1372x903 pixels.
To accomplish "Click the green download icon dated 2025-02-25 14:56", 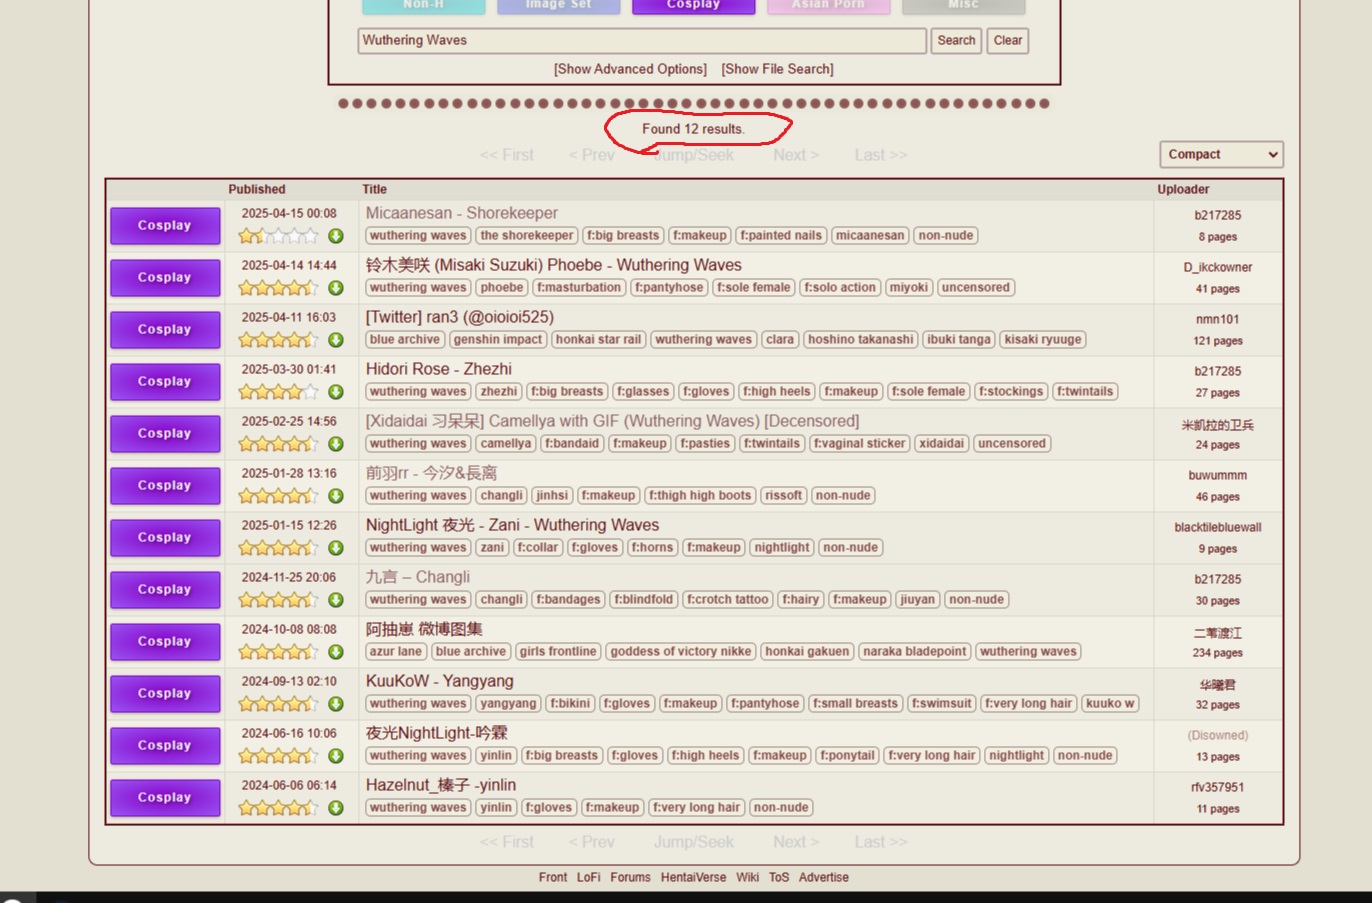I will pos(336,444).
